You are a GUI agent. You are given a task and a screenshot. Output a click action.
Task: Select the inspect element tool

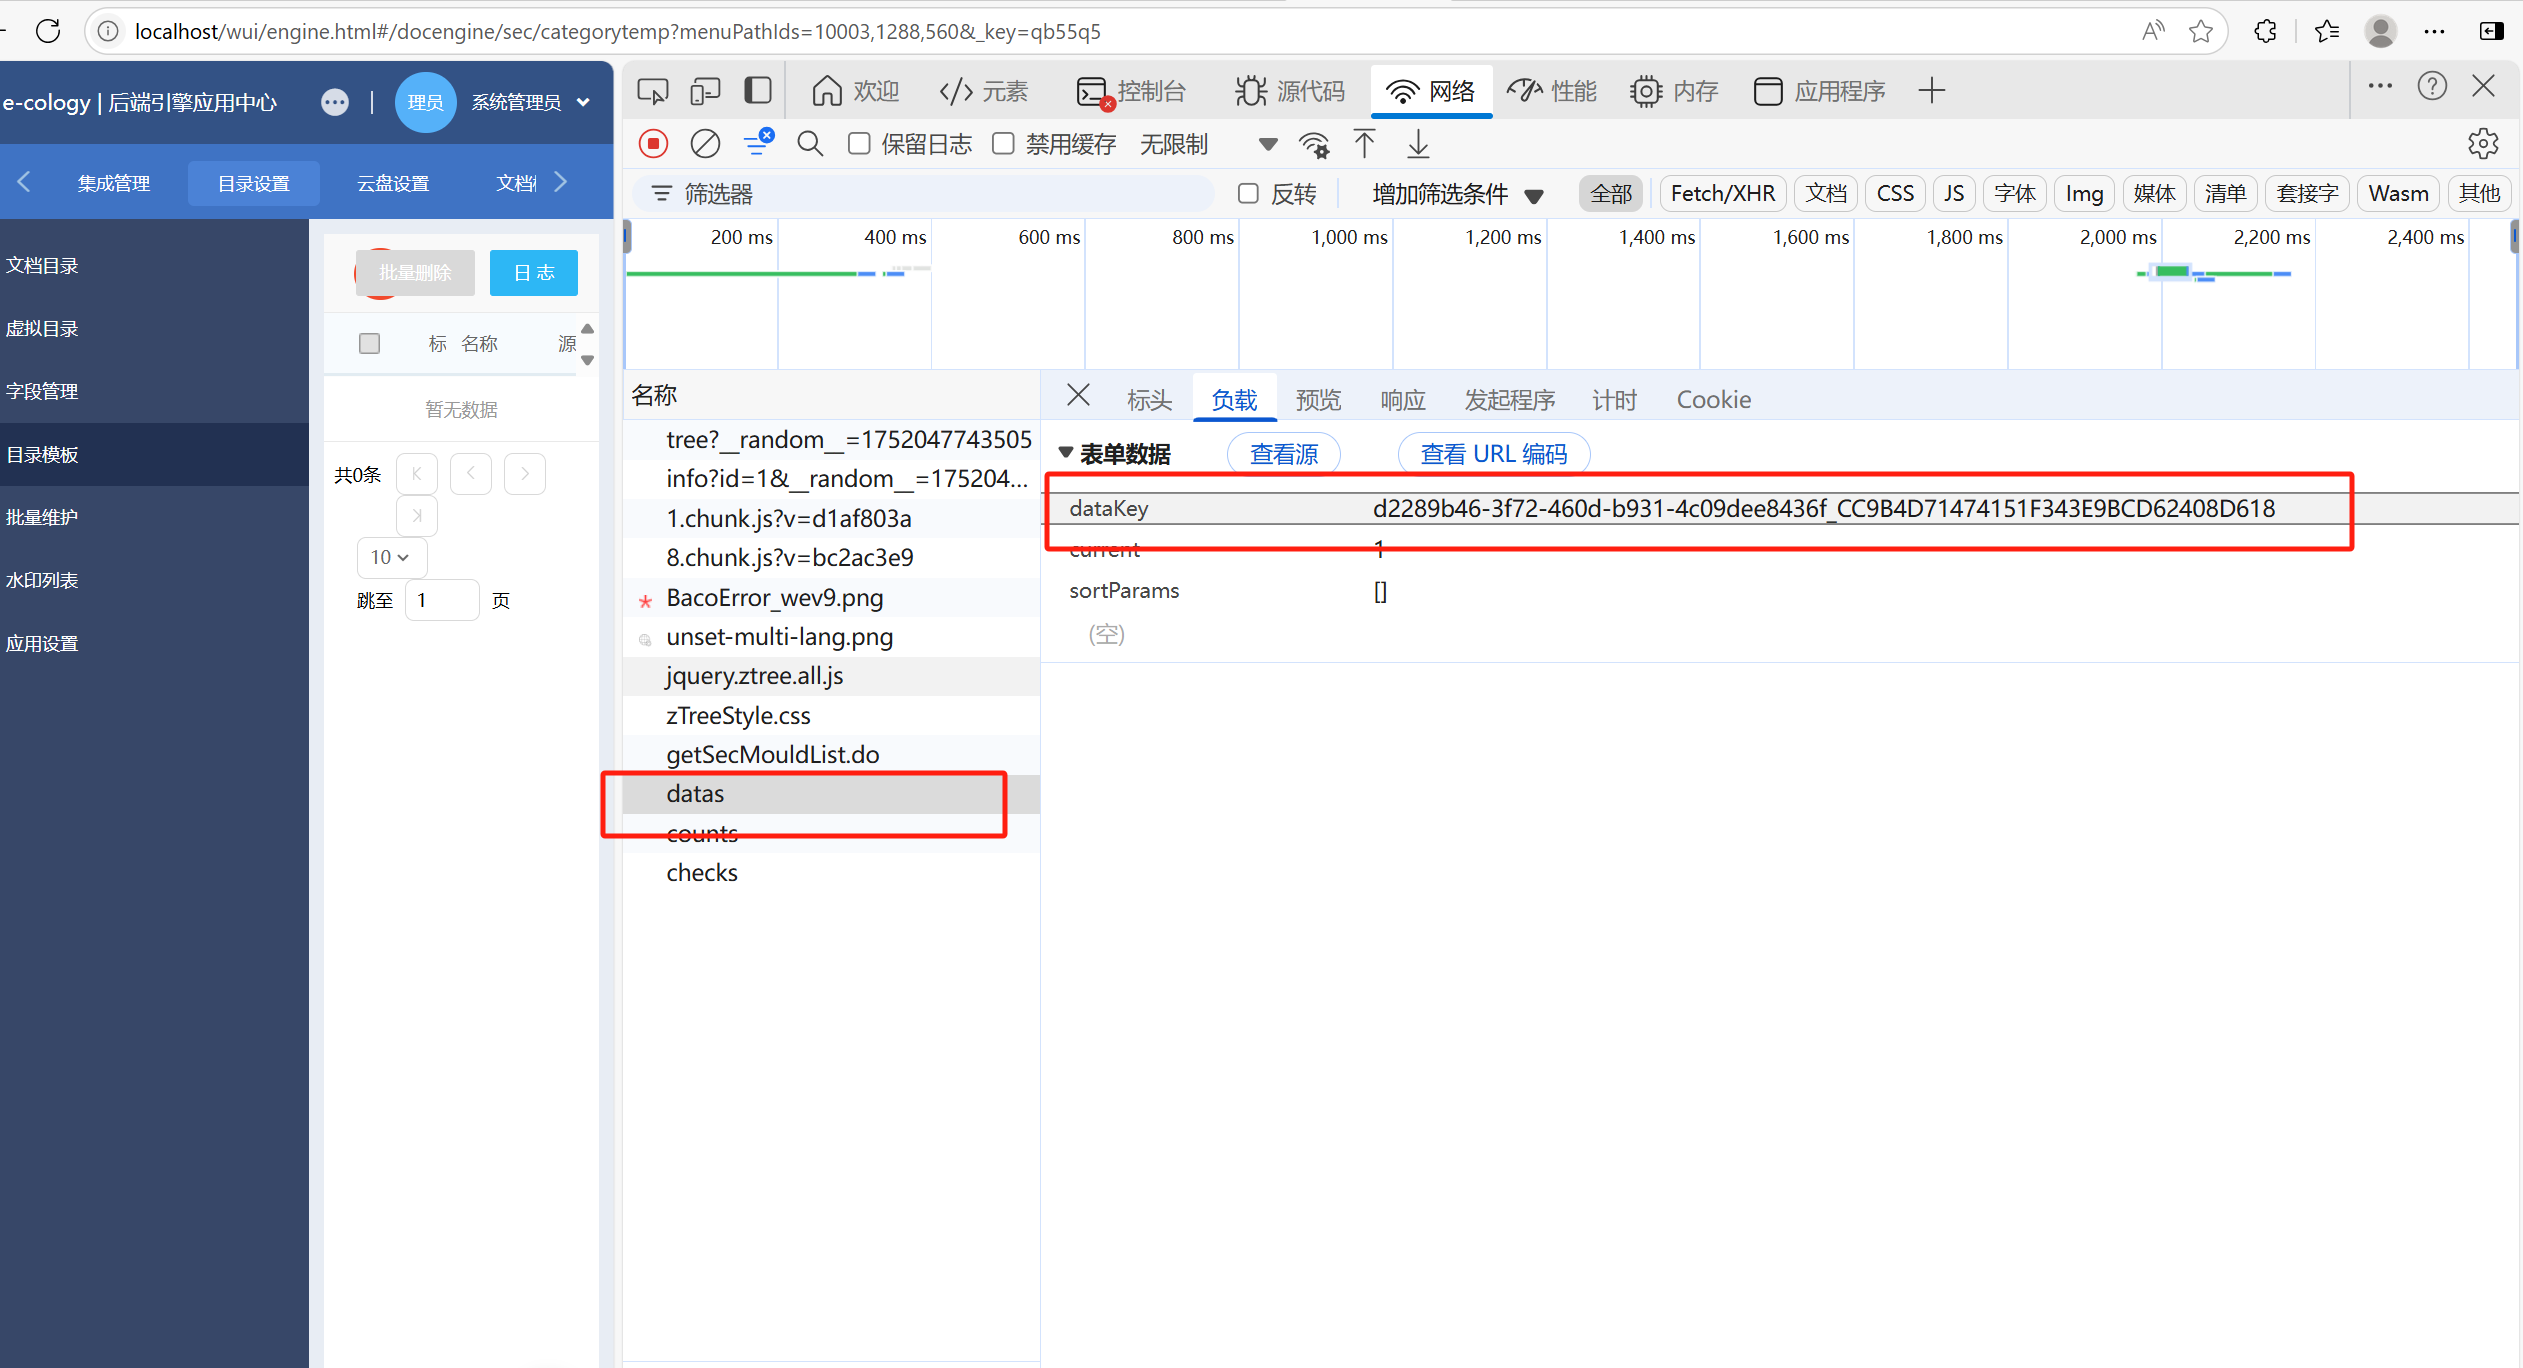click(652, 90)
